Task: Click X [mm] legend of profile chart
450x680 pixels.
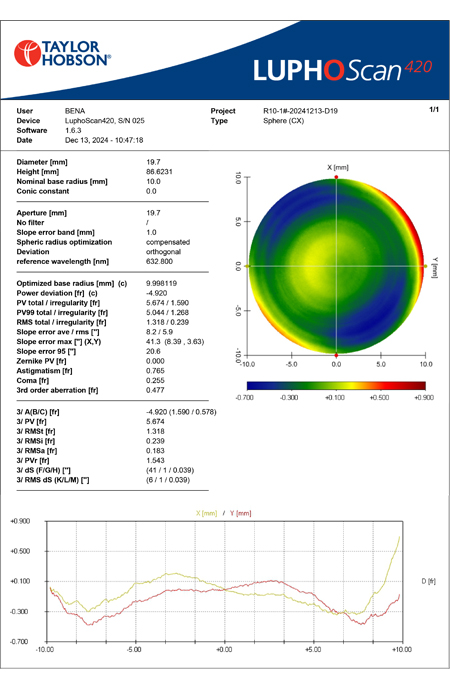Action: [206, 513]
